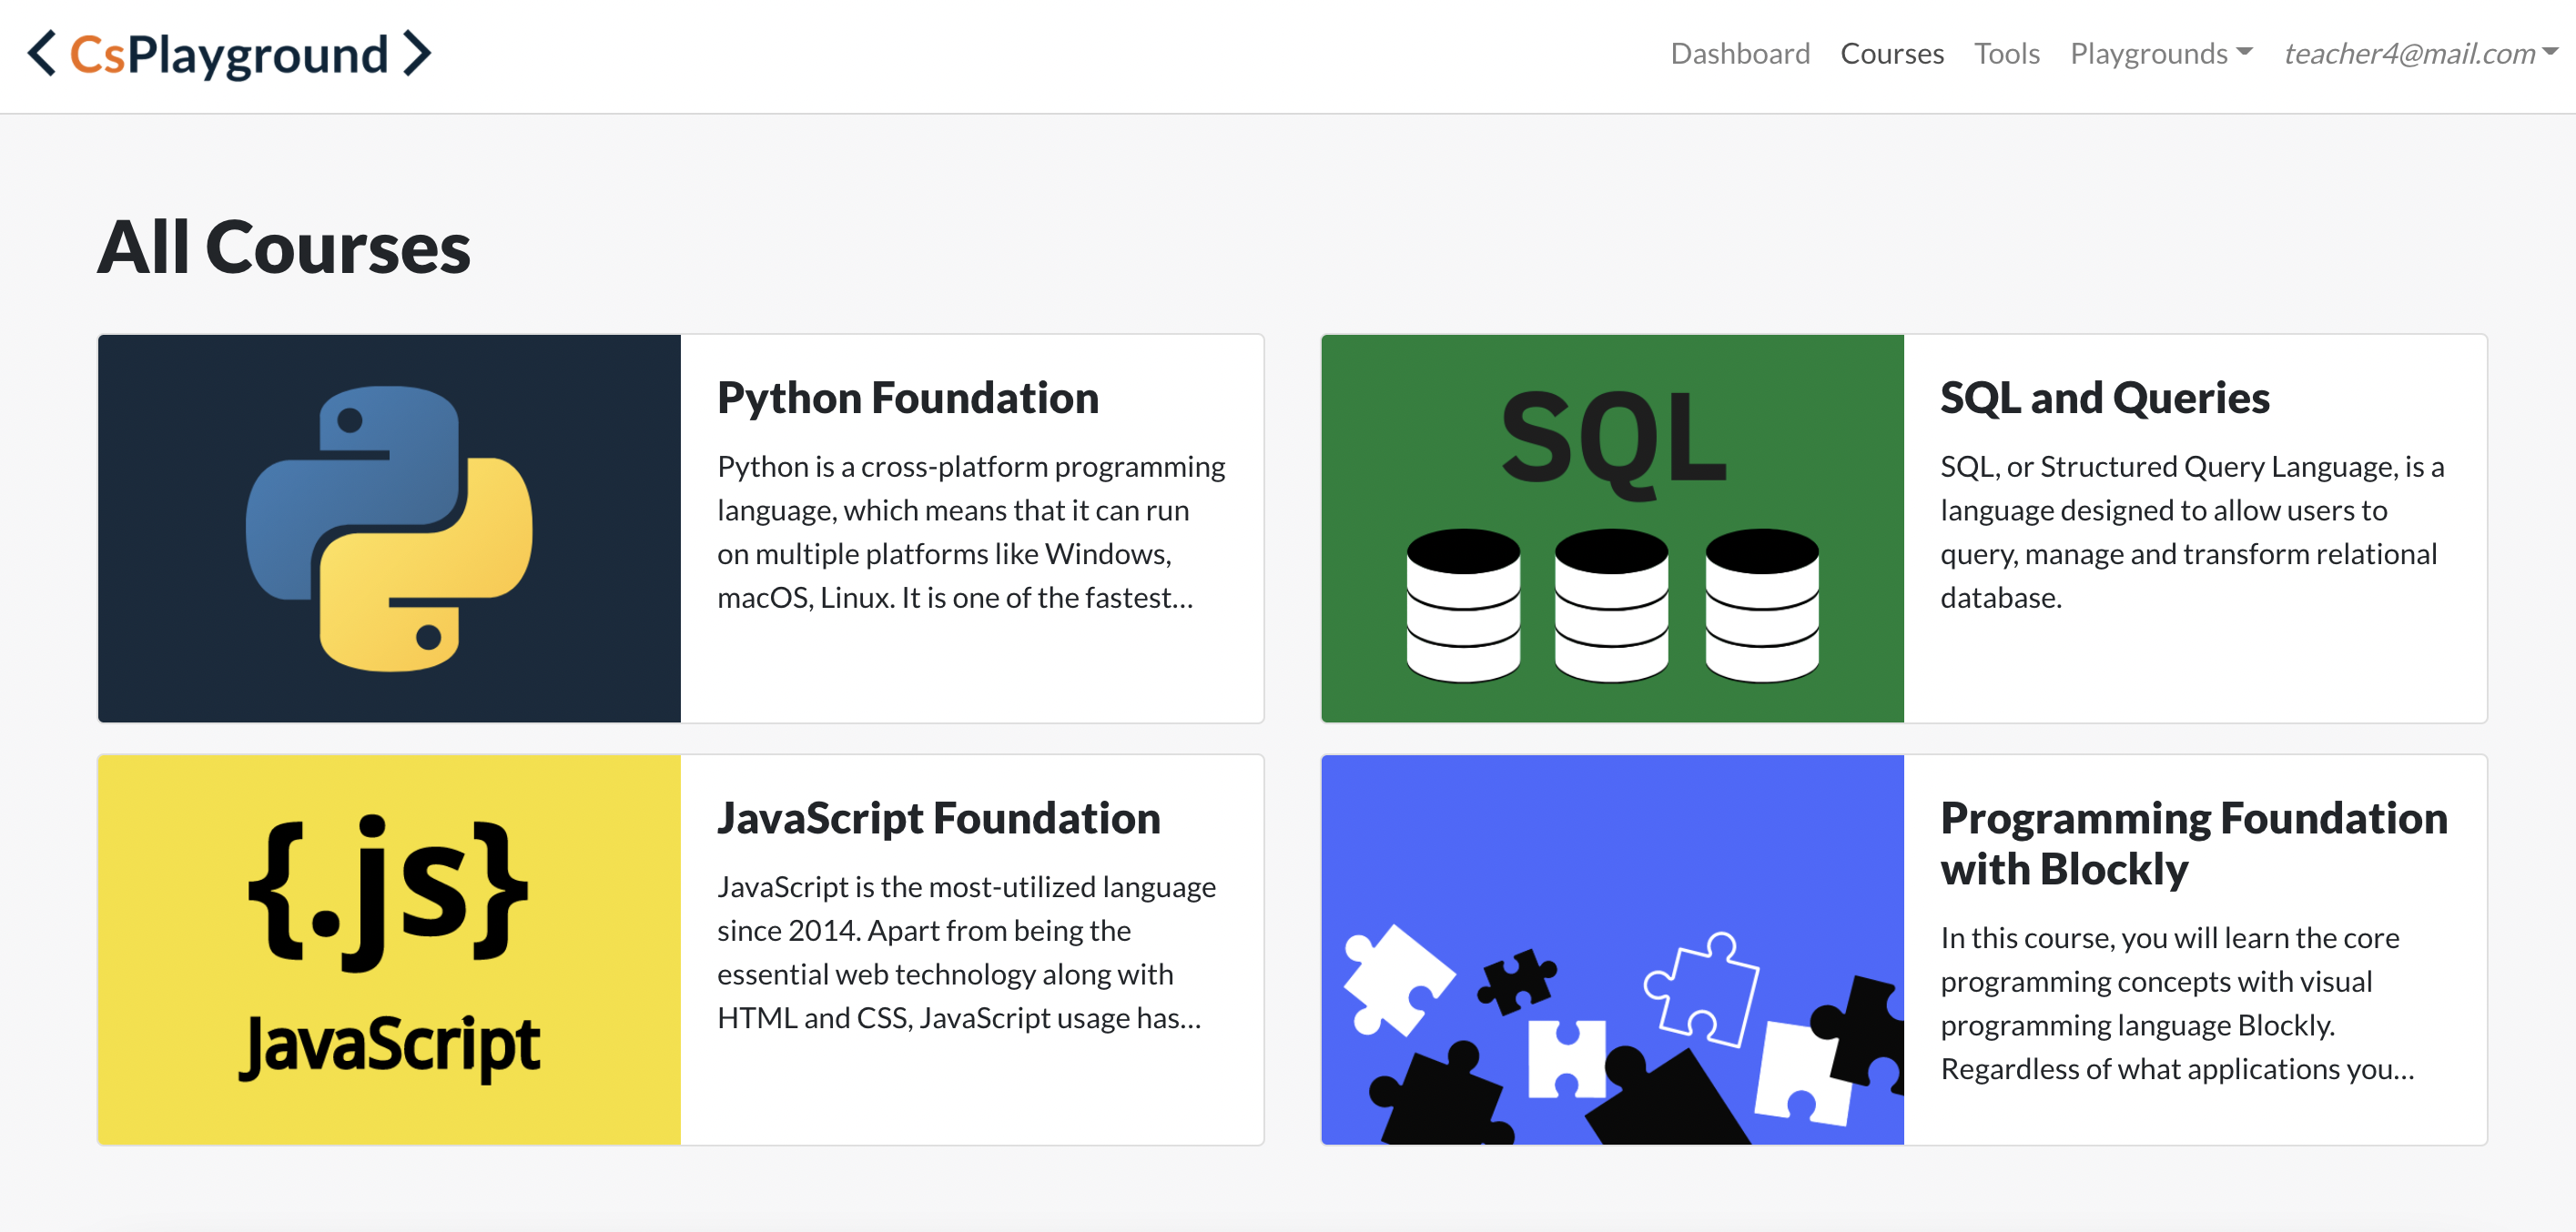Click the caret arrow beside Playgrounds

point(2245,51)
